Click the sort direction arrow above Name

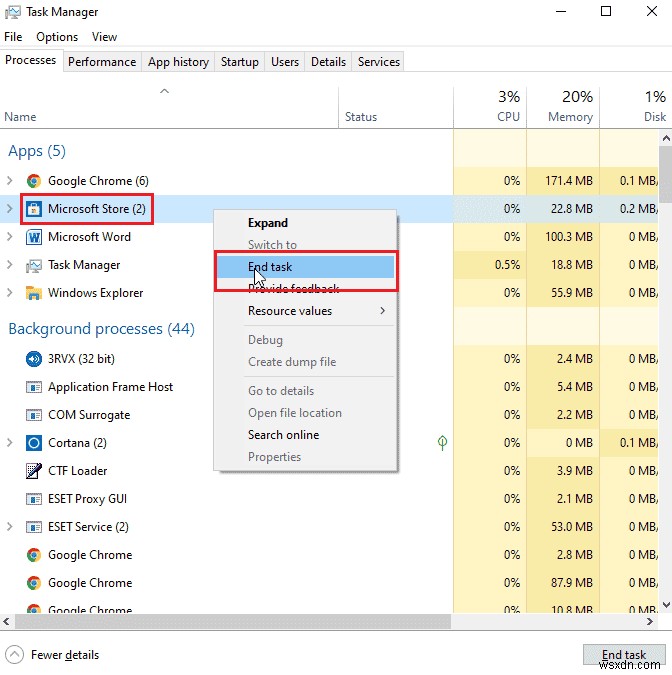[164, 91]
